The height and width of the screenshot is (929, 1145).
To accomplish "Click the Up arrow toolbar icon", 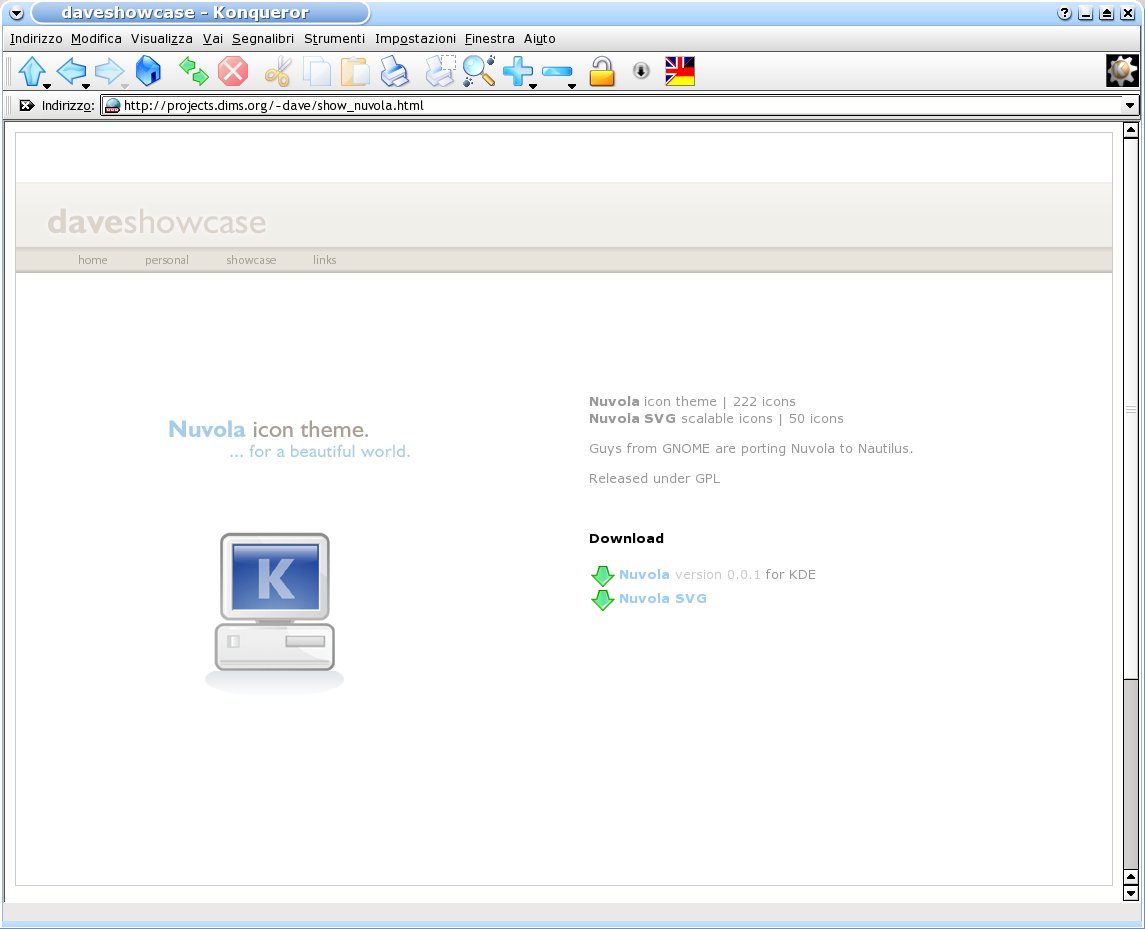I will (31, 71).
